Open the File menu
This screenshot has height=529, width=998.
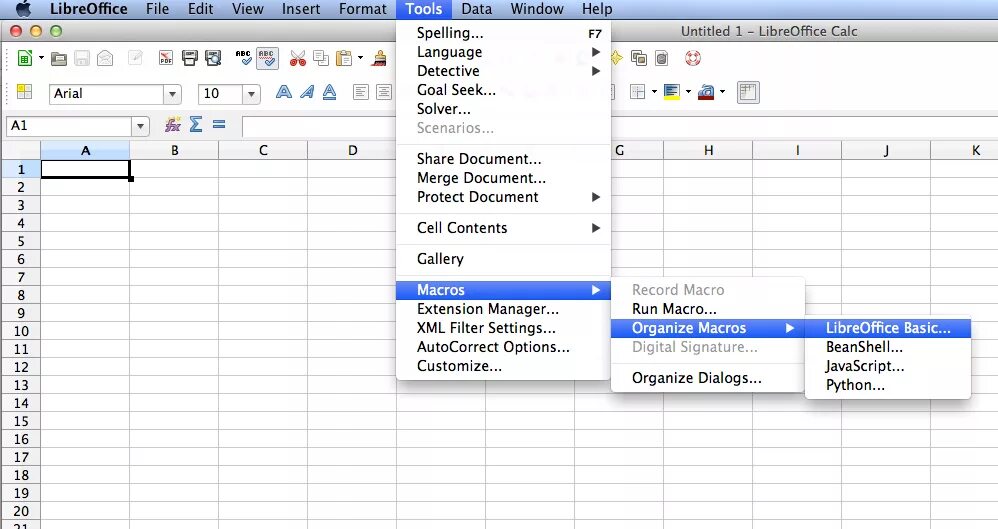tap(157, 9)
